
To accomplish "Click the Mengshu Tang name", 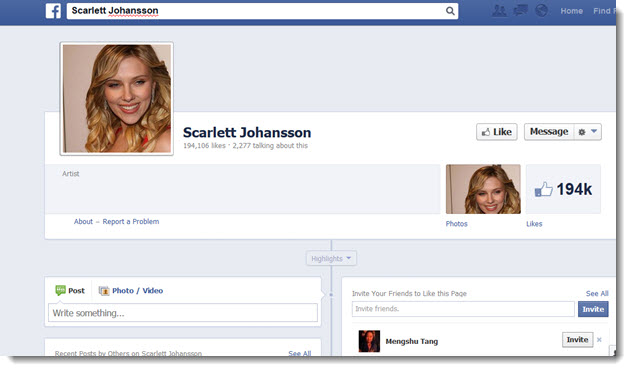I will (x=412, y=341).
